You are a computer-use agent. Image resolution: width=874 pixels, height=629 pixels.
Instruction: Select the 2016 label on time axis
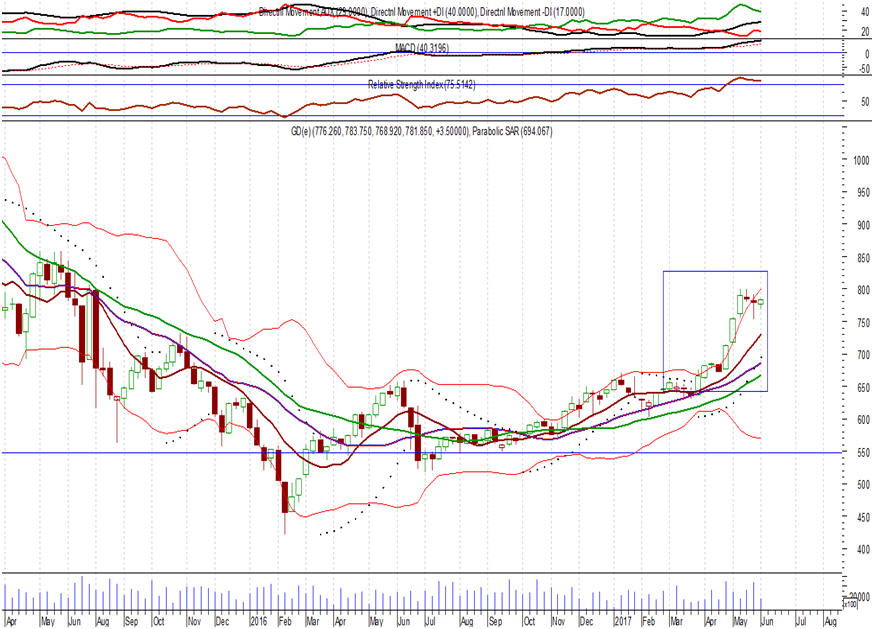coord(258,621)
